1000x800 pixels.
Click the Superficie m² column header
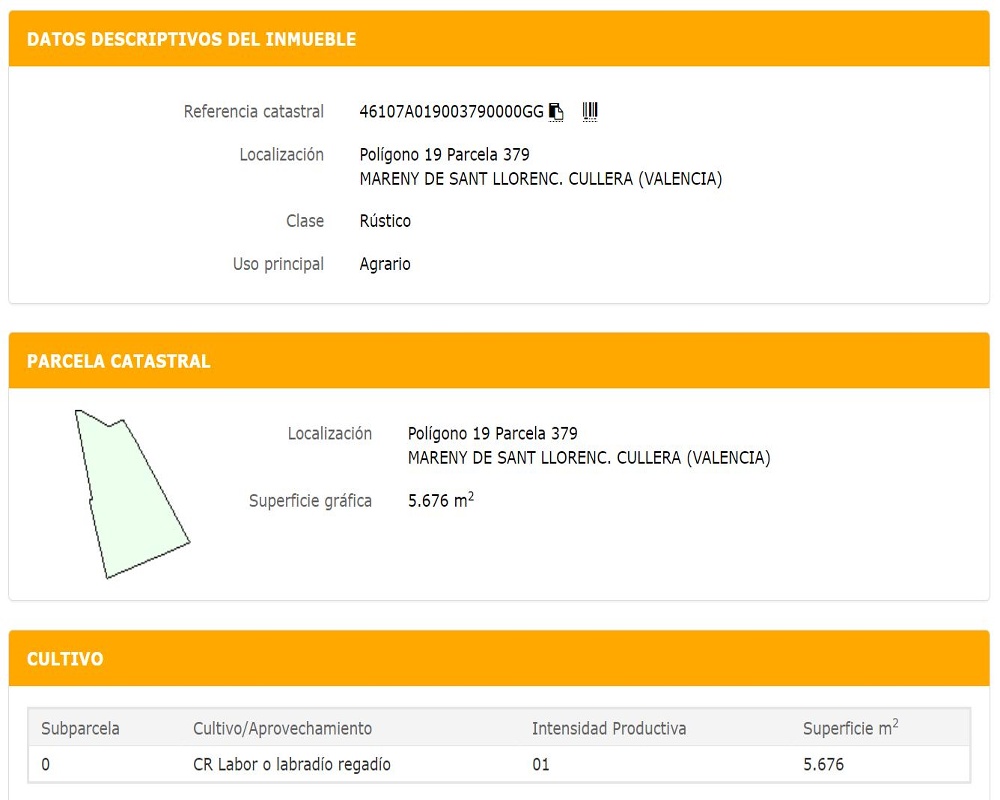click(850, 728)
